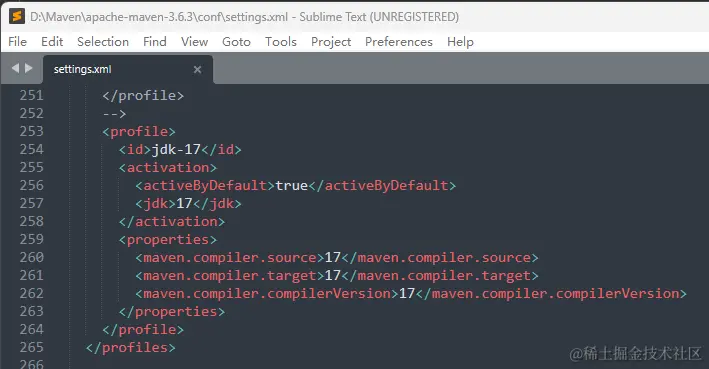Go to next tab with right arrow
The width and height of the screenshot is (709, 369).
coord(29,68)
